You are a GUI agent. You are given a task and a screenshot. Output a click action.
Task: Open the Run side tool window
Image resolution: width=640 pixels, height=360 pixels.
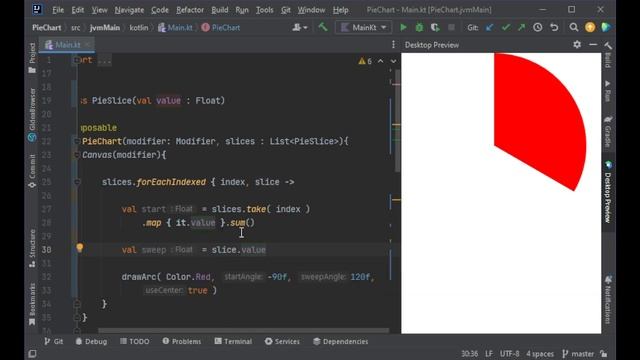tap(608, 91)
